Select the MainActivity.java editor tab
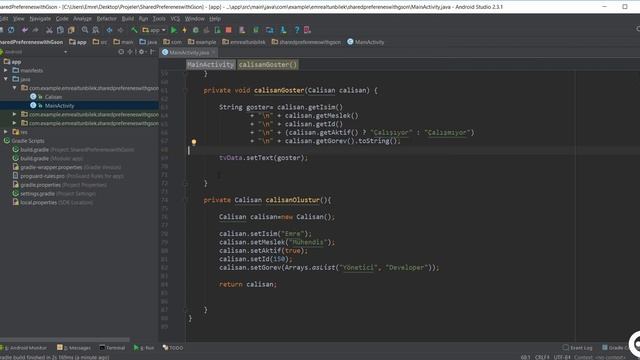This screenshot has height=360, width=640. [189, 52]
